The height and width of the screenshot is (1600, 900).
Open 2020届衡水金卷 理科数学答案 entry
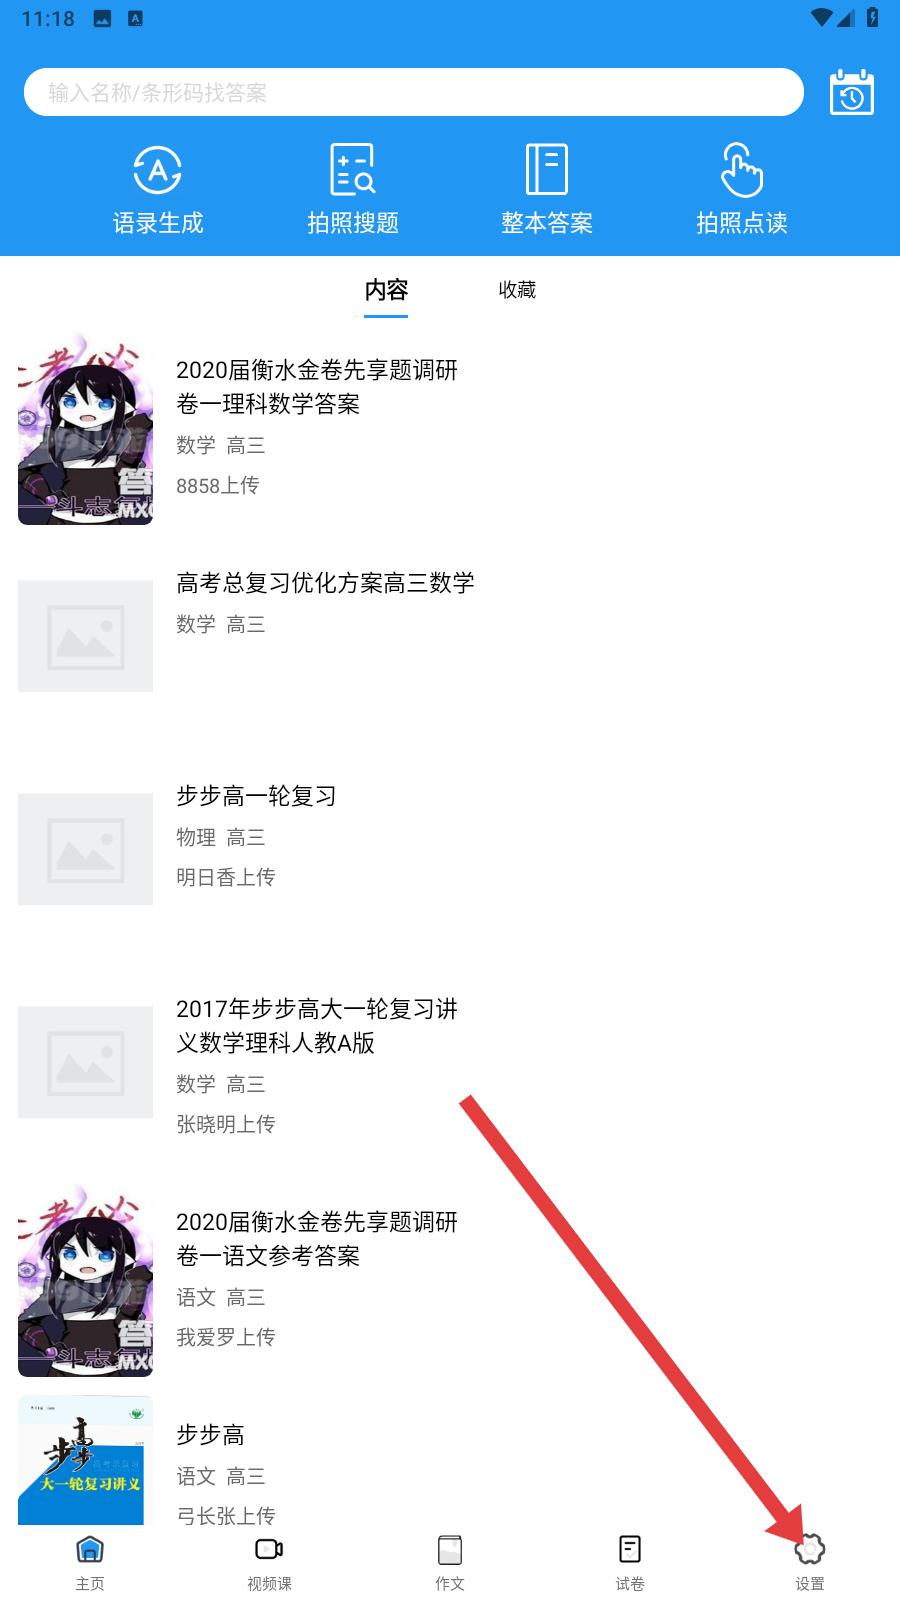[x=450, y=429]
